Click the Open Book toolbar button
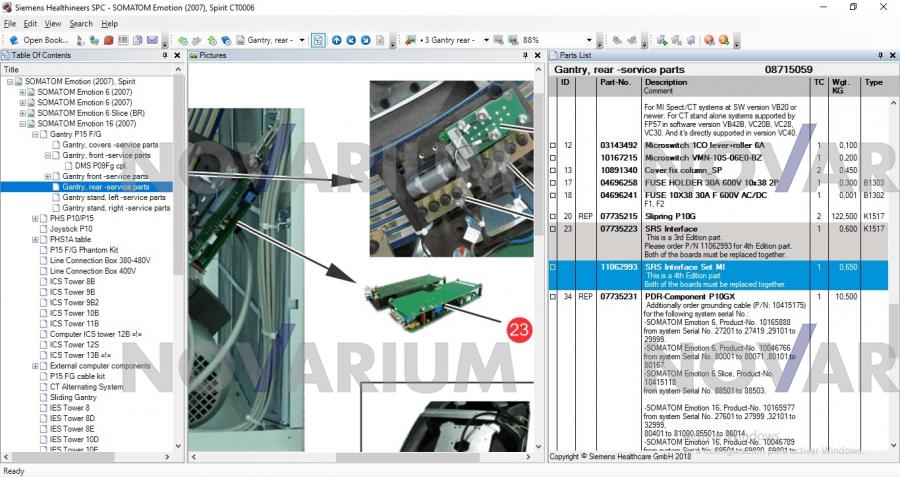The image size is (900, 477). 40,40
